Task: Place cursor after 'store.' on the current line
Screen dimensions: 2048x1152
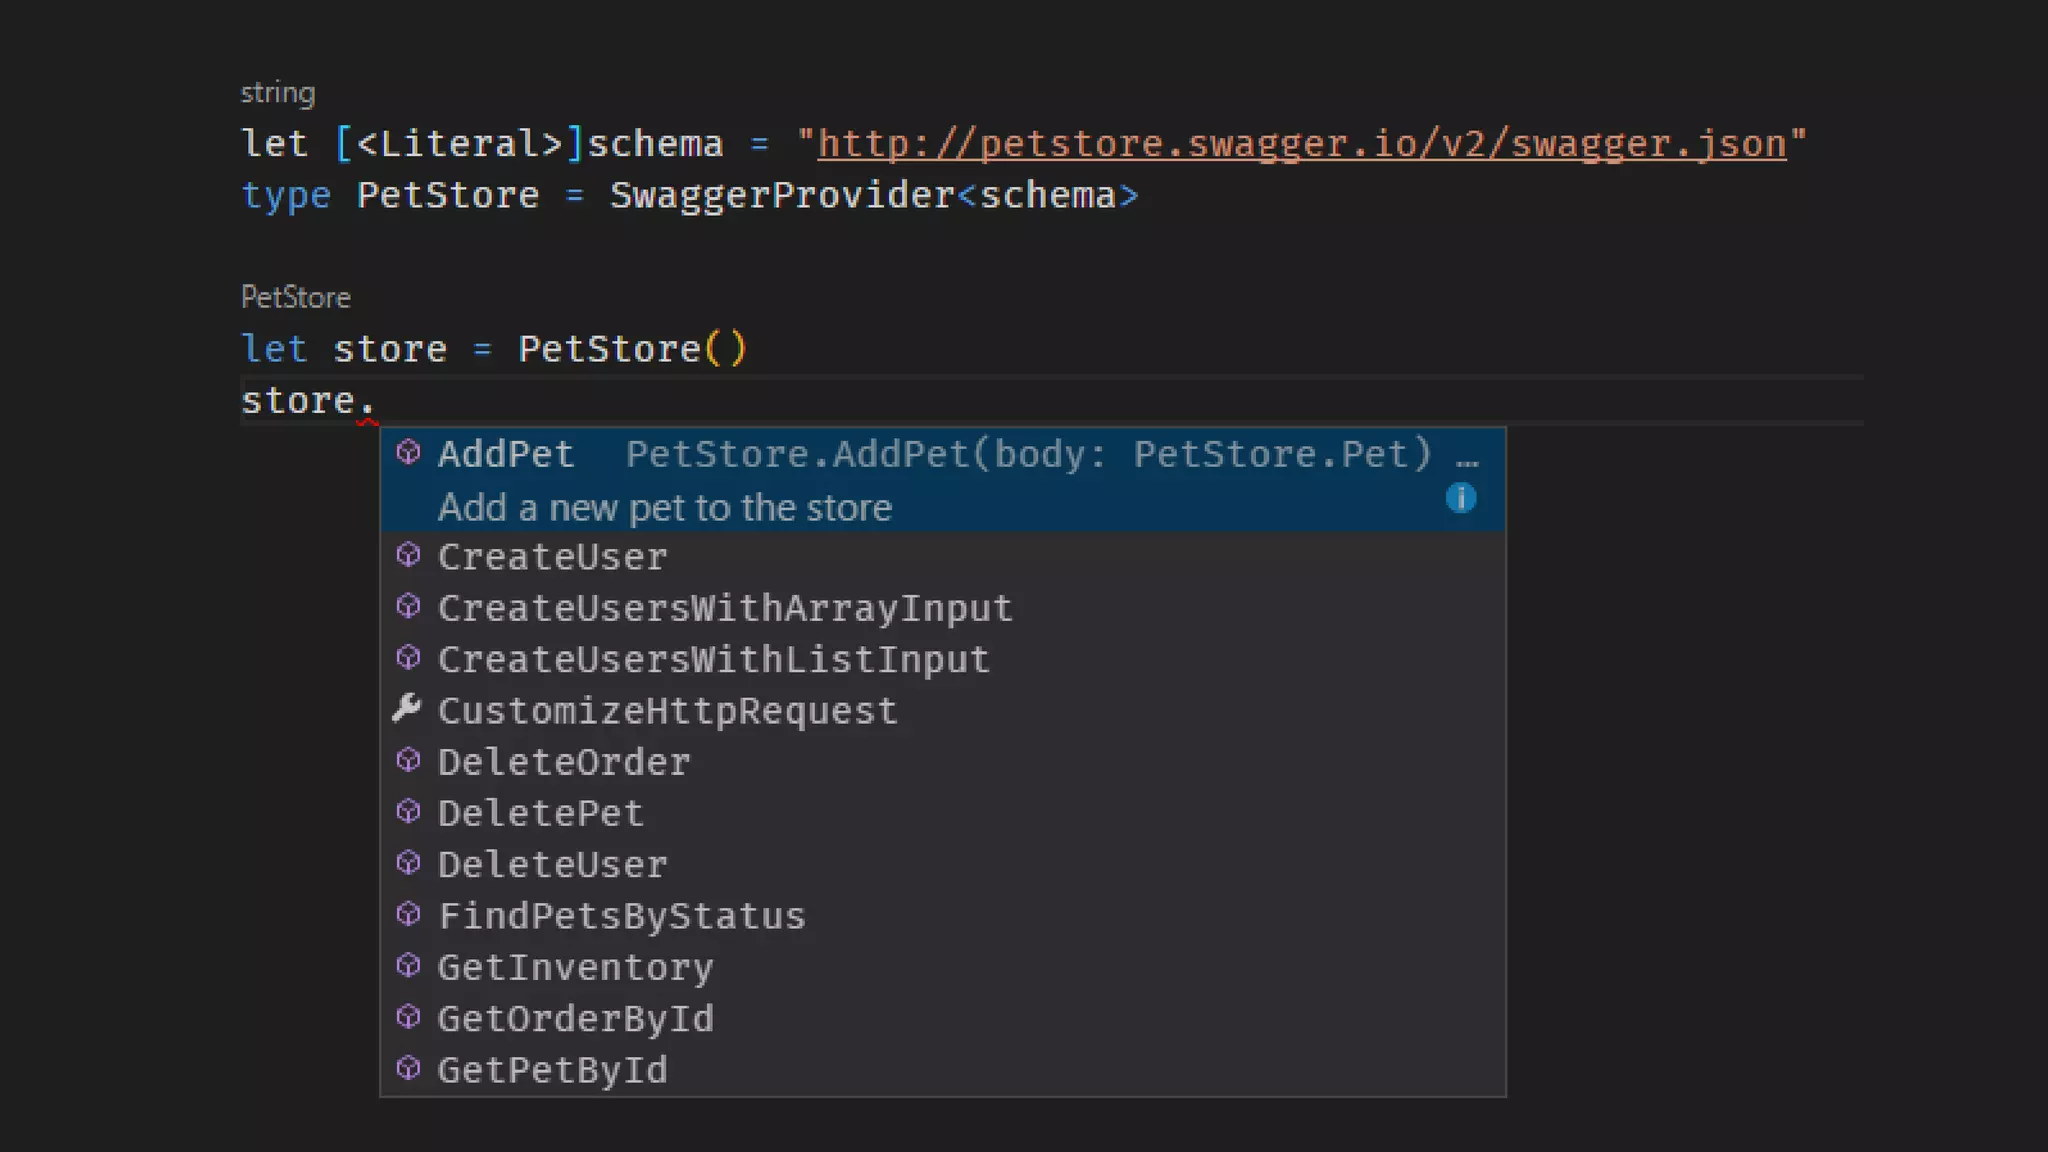Action: 378,401
